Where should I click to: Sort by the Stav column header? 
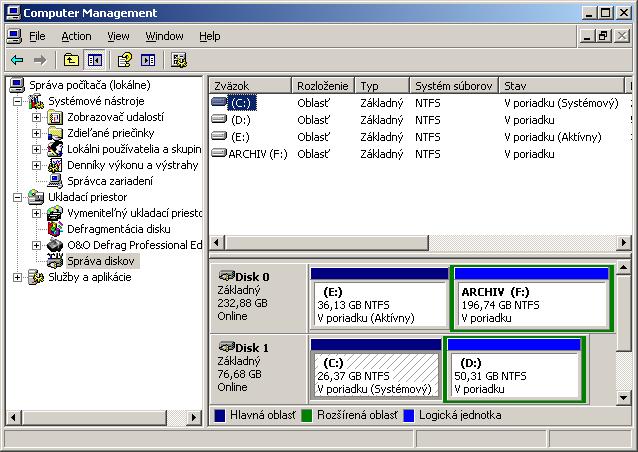coord(562,86)
